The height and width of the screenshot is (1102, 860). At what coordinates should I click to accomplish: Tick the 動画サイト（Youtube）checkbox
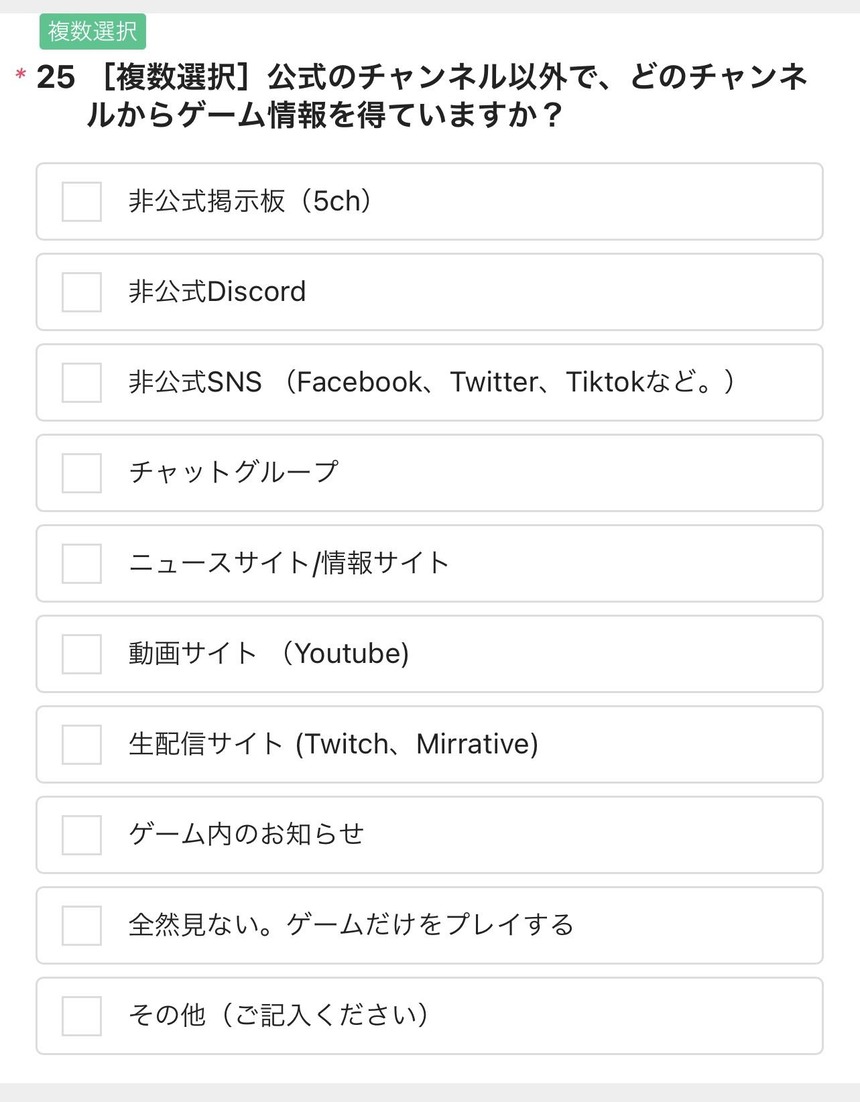coord(81,654)
